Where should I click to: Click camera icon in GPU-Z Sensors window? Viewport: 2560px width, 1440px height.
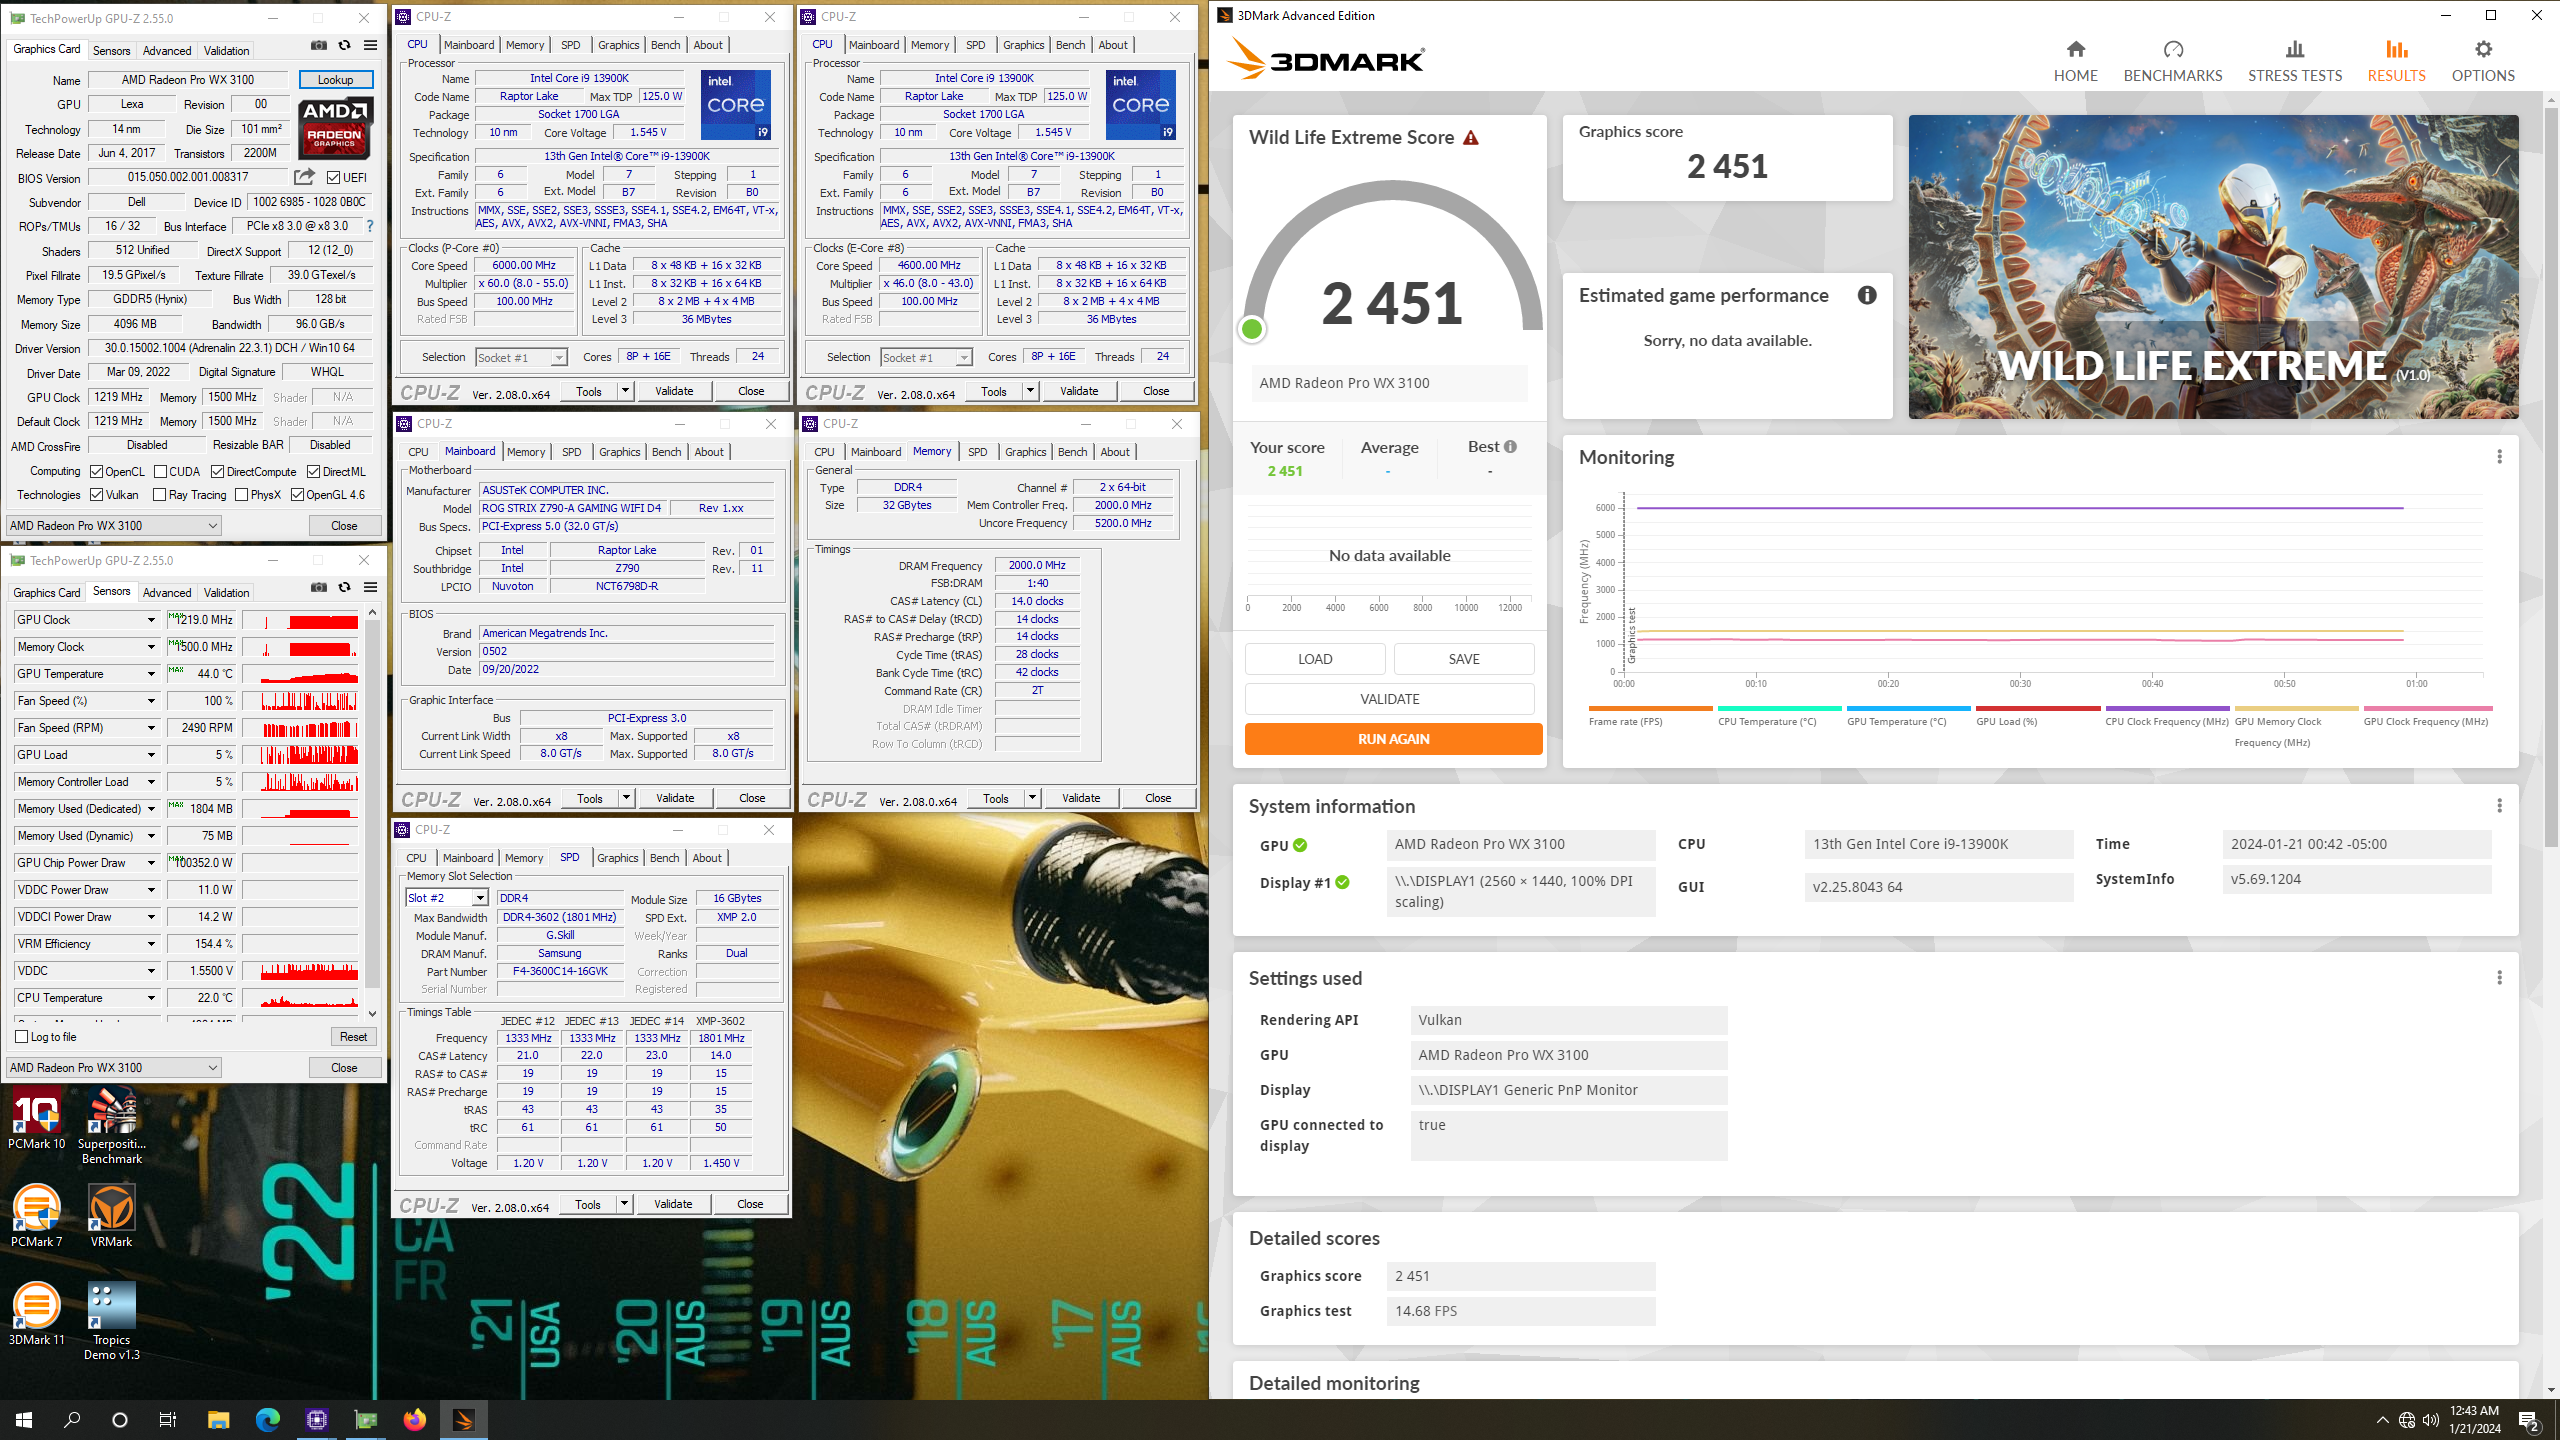tap(318, 587)
